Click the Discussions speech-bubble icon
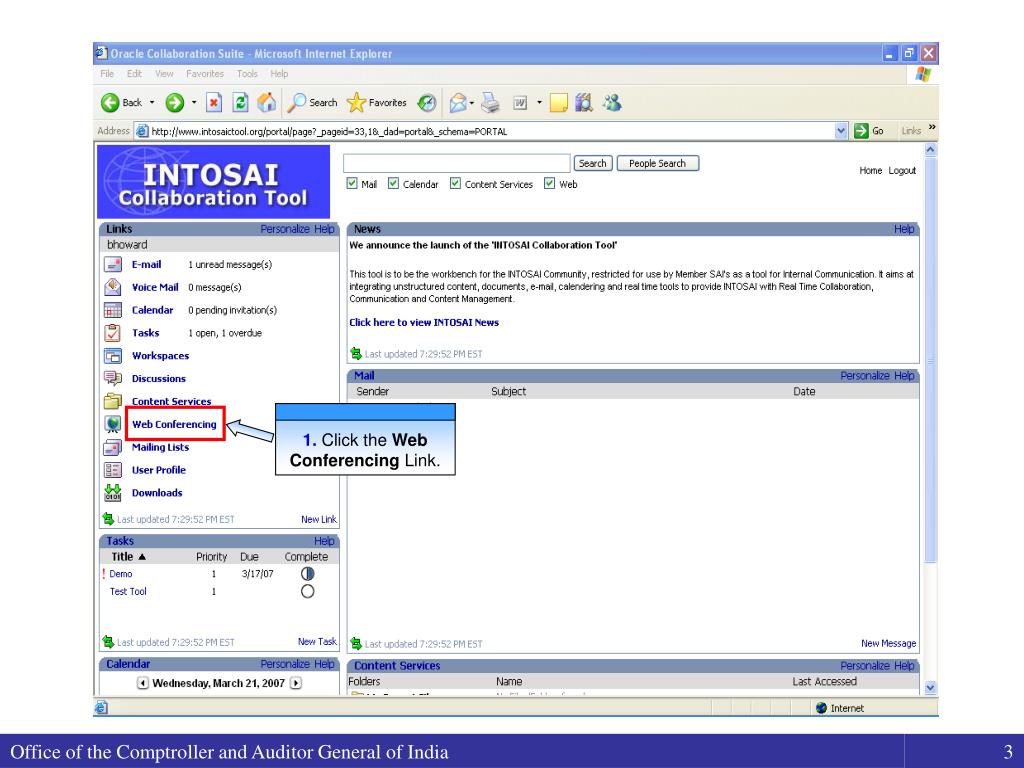 click(x=113, y=379)
